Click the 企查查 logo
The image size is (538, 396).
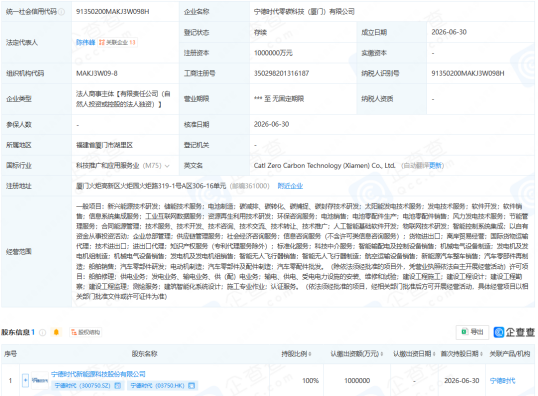pos(514,332)
